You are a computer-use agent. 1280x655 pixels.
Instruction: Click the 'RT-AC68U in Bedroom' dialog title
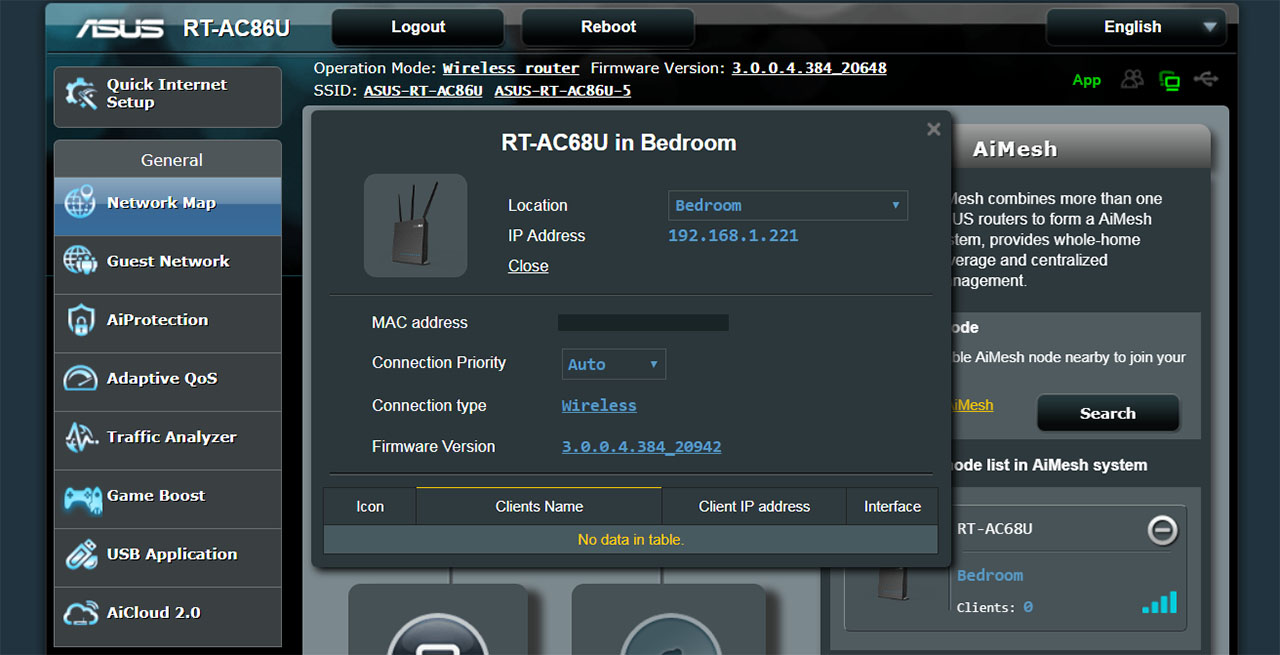619,143
